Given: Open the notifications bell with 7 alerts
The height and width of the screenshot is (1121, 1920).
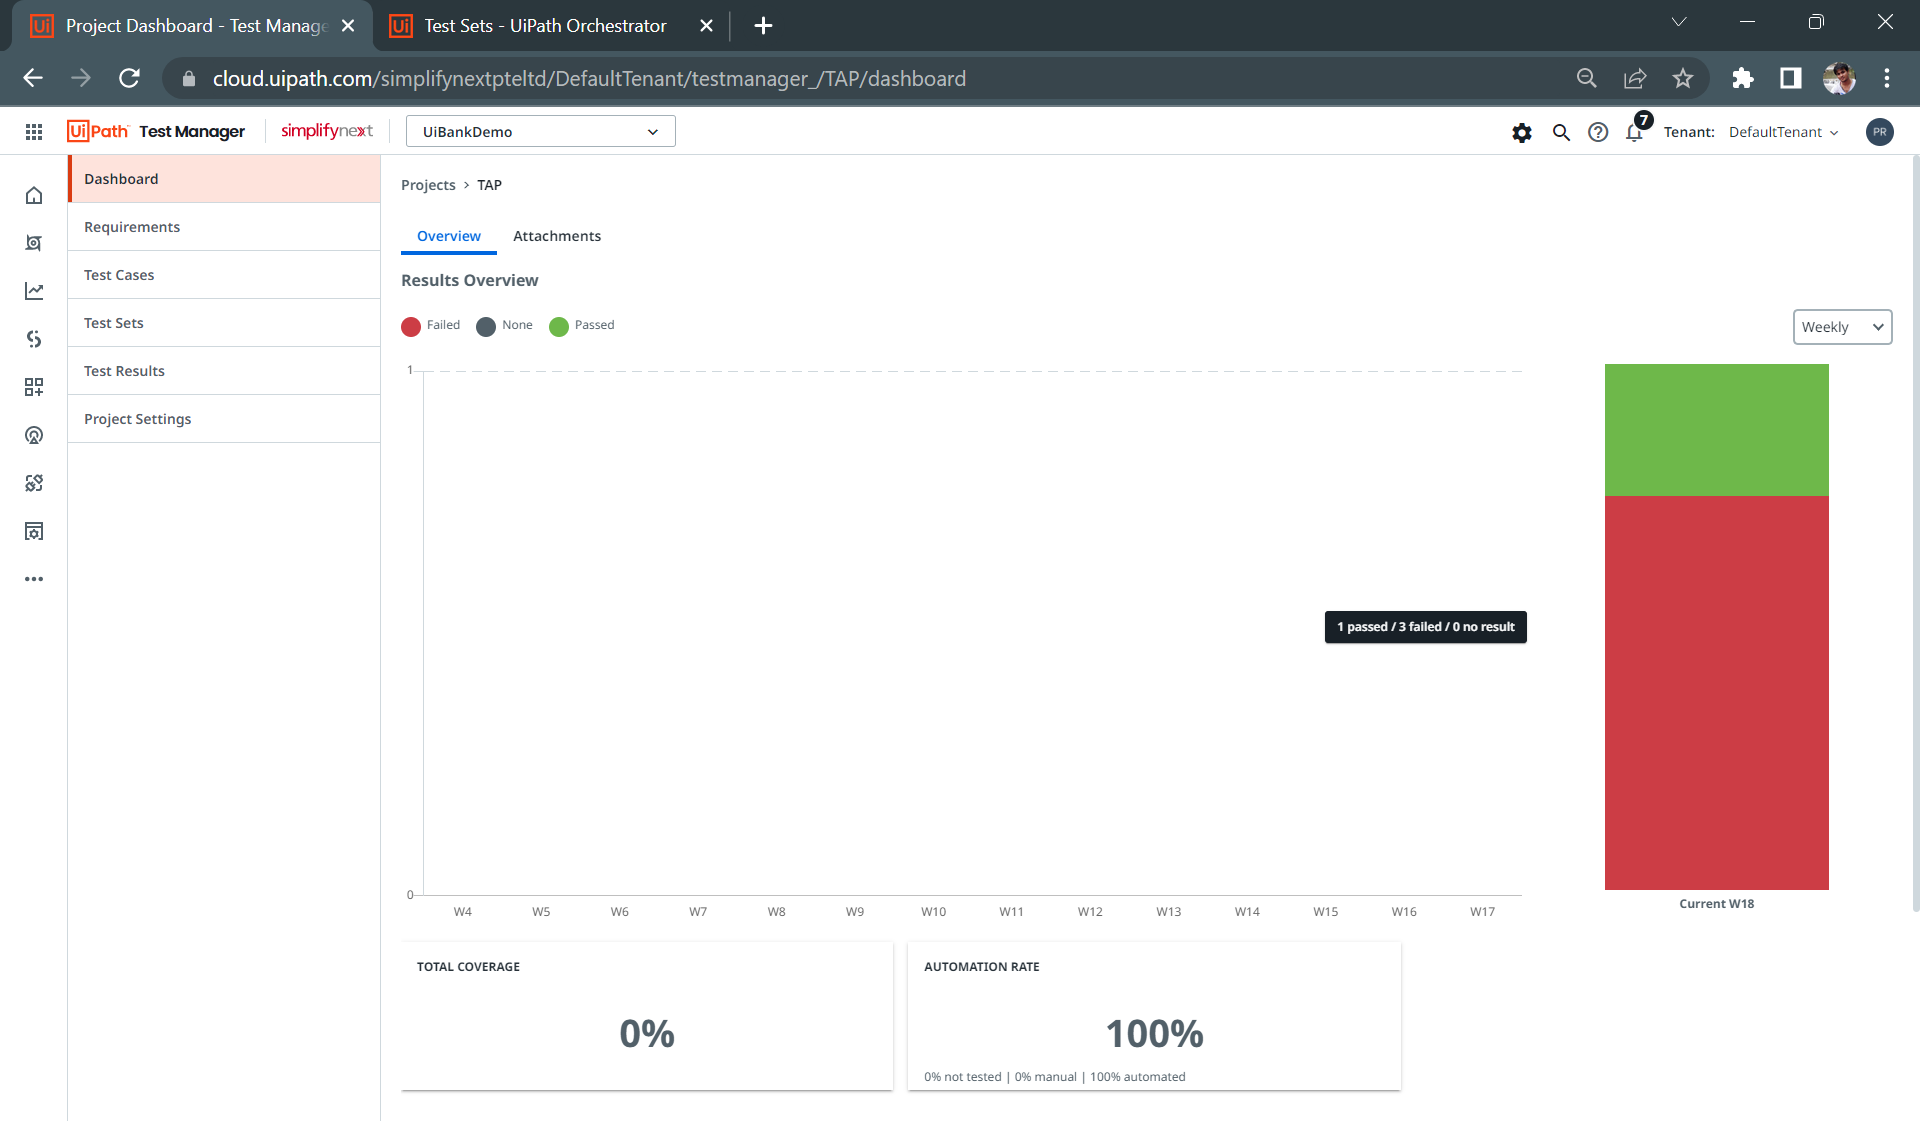Looking at the screenshot, I should point(1634,133).
